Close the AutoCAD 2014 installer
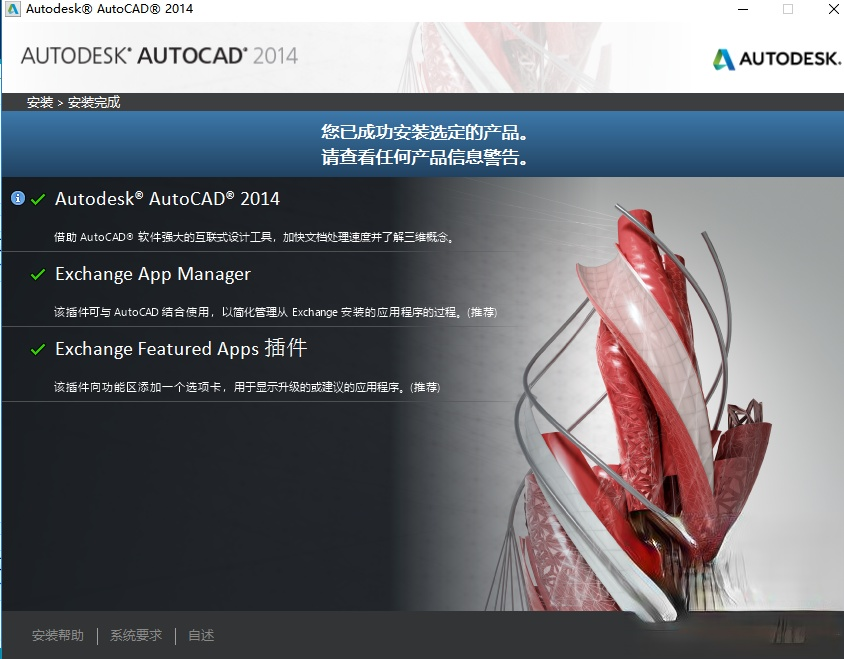Image resolution: width=844 pixels, height=659 pixels. point(833,9)
